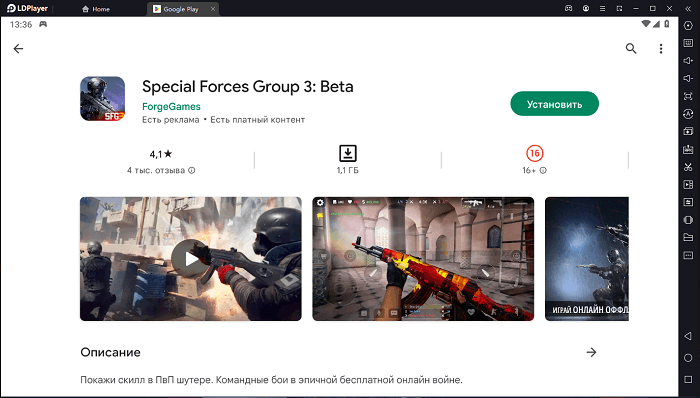700x398 pixels.
Task: Play the game trailer video
Action: click(191, 259)
